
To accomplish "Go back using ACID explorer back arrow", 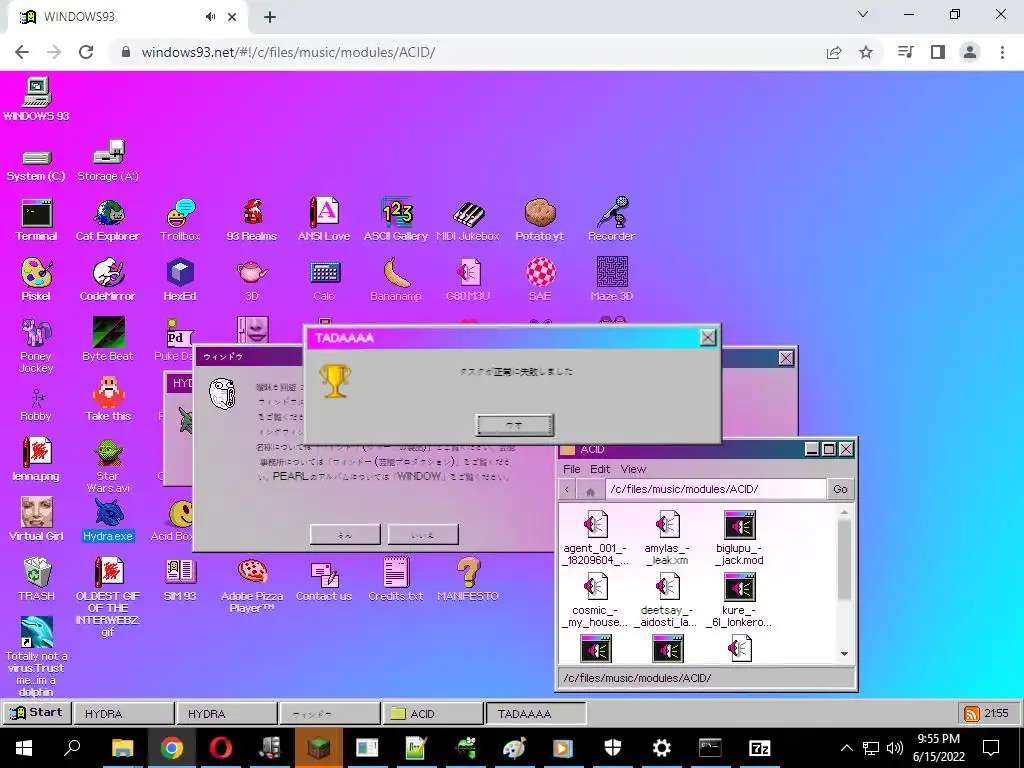I will pyautogui.click(x=567, y=490).
